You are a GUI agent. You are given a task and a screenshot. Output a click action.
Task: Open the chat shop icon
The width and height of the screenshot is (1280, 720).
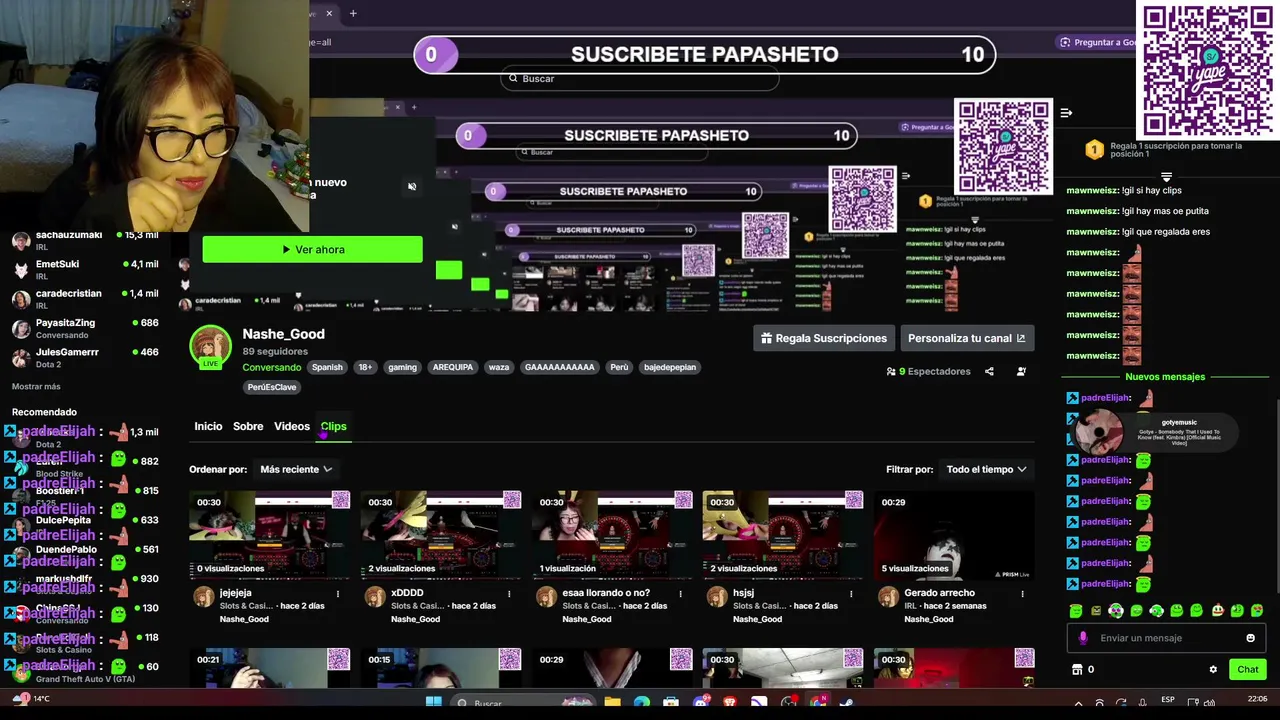[x=1077, y=669]
